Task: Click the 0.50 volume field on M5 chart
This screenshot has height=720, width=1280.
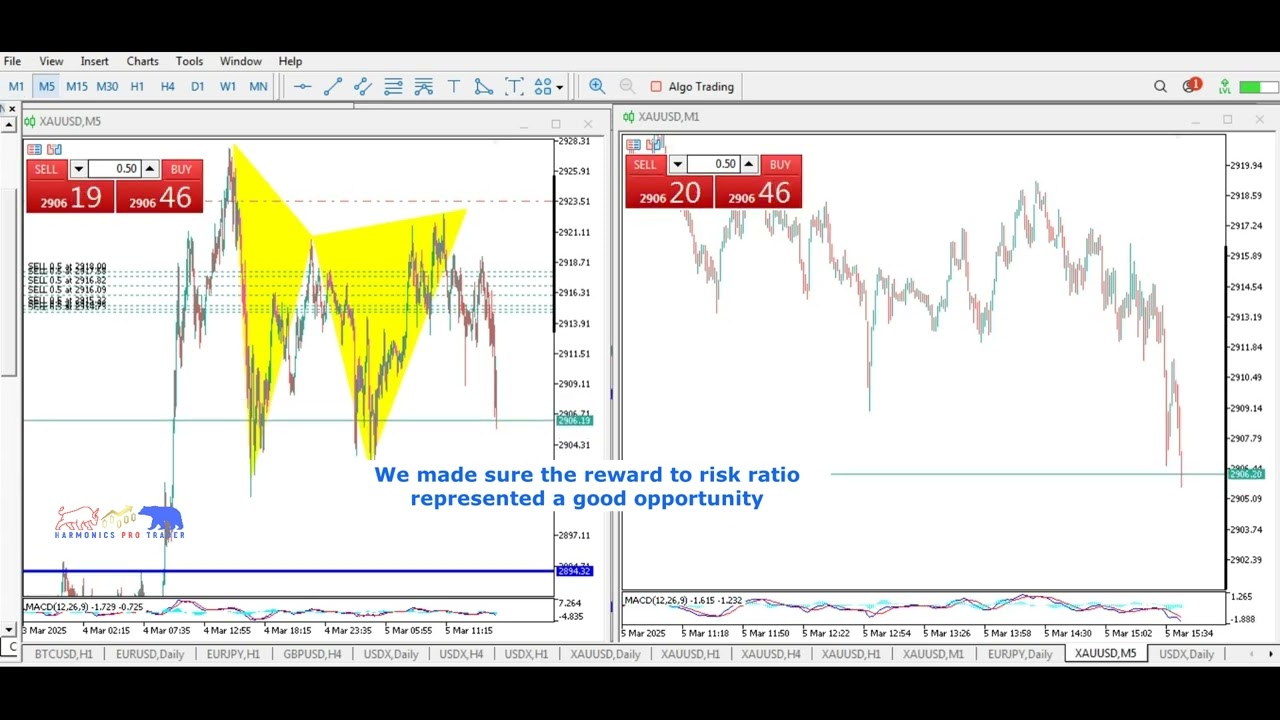Action: click(x=114, y=169)
